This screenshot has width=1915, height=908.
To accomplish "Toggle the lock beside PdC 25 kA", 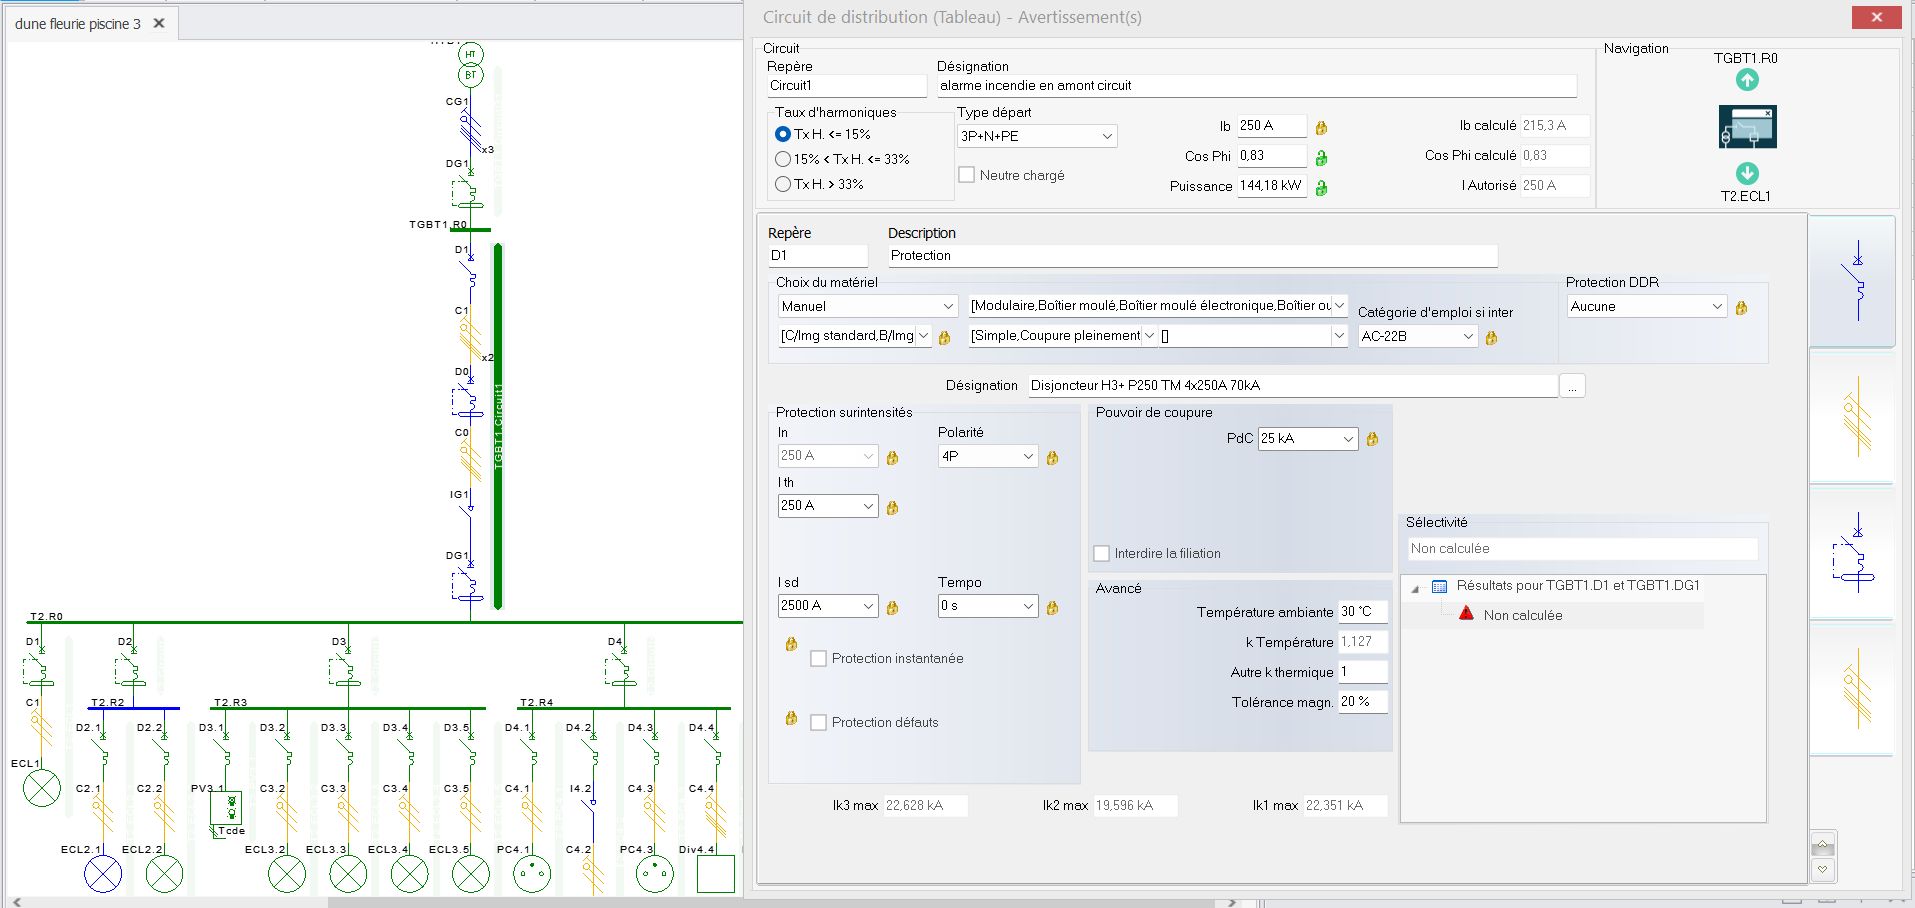I will pos(1372,439).
